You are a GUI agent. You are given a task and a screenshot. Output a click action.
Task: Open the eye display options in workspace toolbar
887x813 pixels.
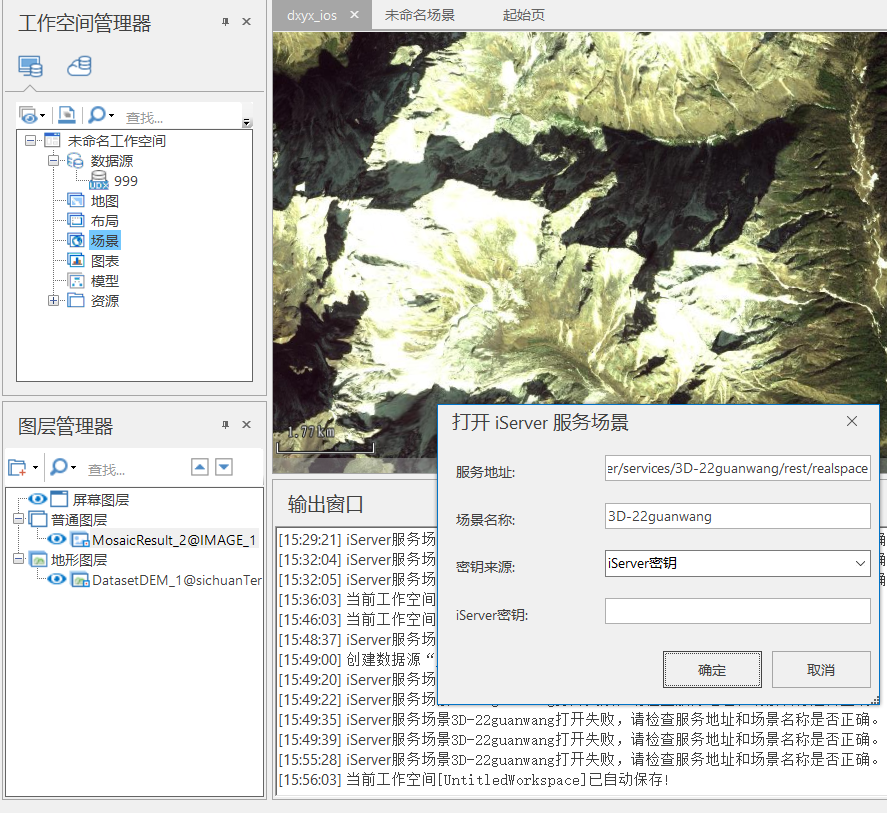click(32, 115)
